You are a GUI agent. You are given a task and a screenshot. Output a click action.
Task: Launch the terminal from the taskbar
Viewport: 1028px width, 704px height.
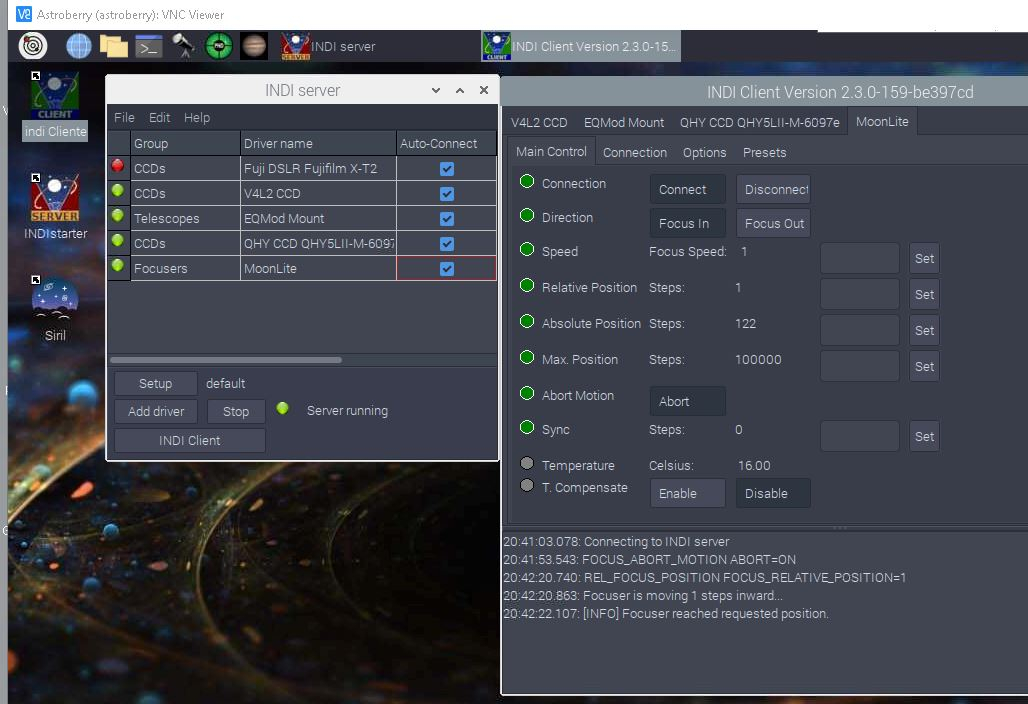click(149, 47)
